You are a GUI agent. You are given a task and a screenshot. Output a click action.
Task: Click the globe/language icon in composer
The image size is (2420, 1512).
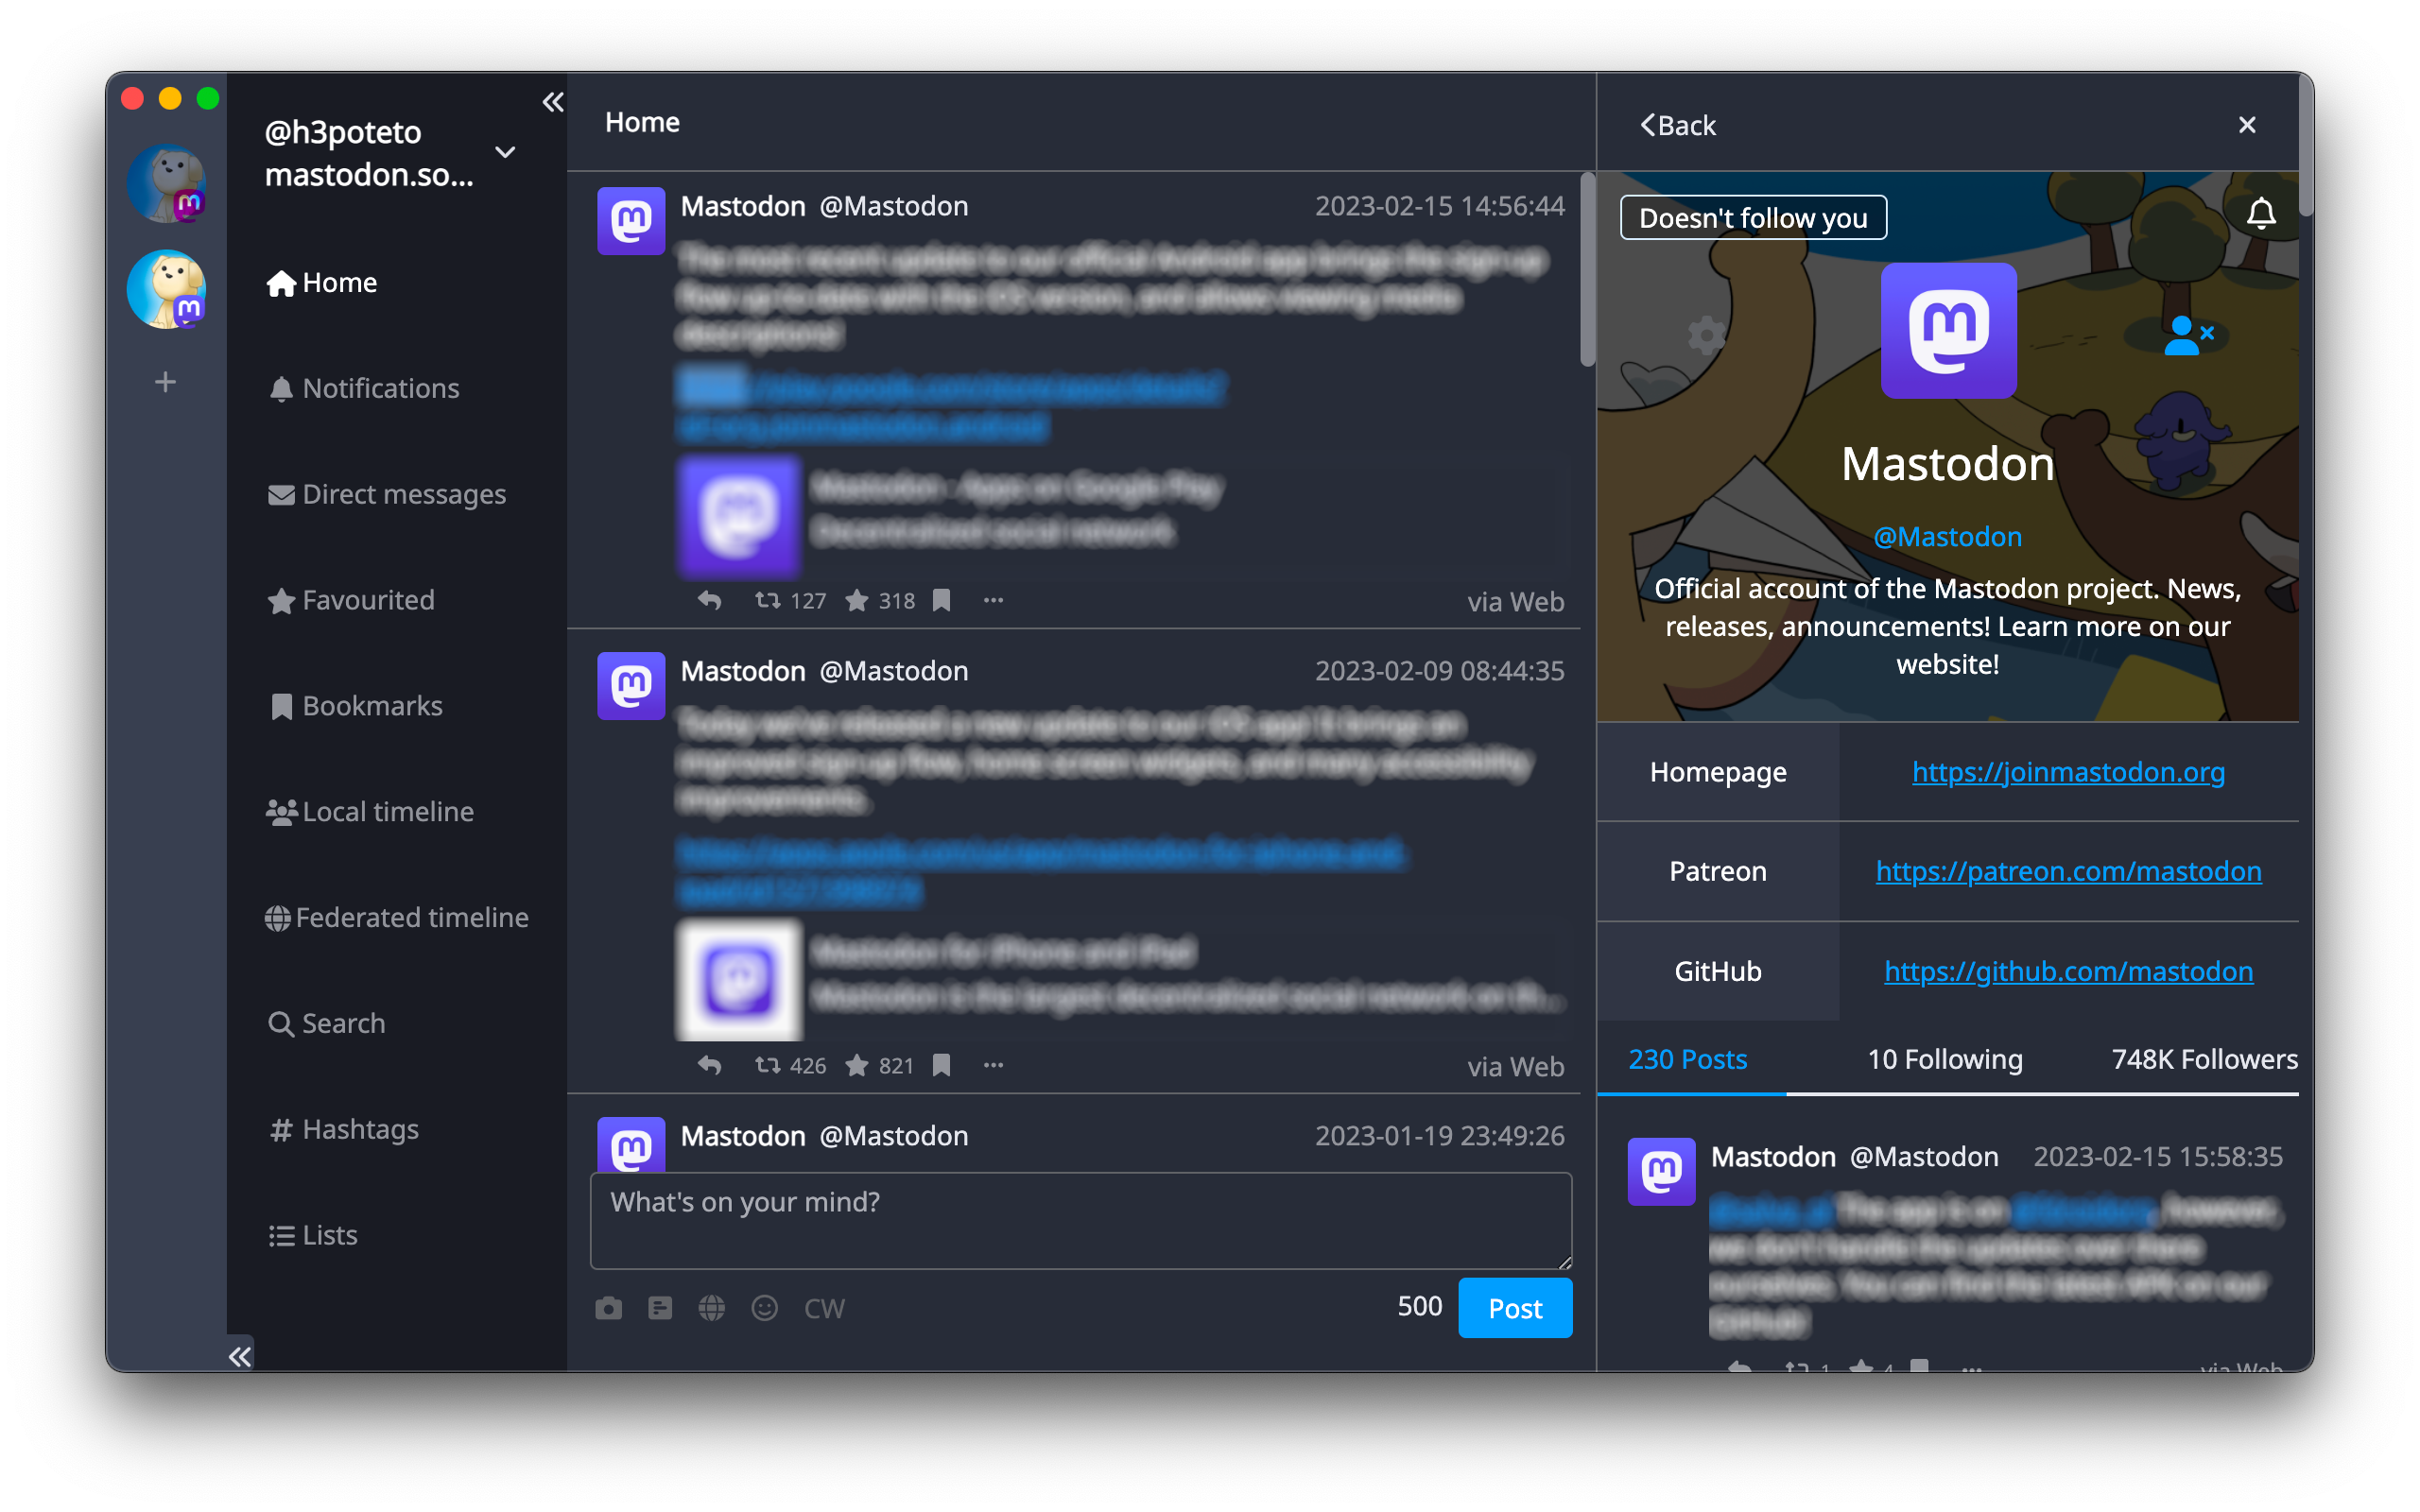715,1308
